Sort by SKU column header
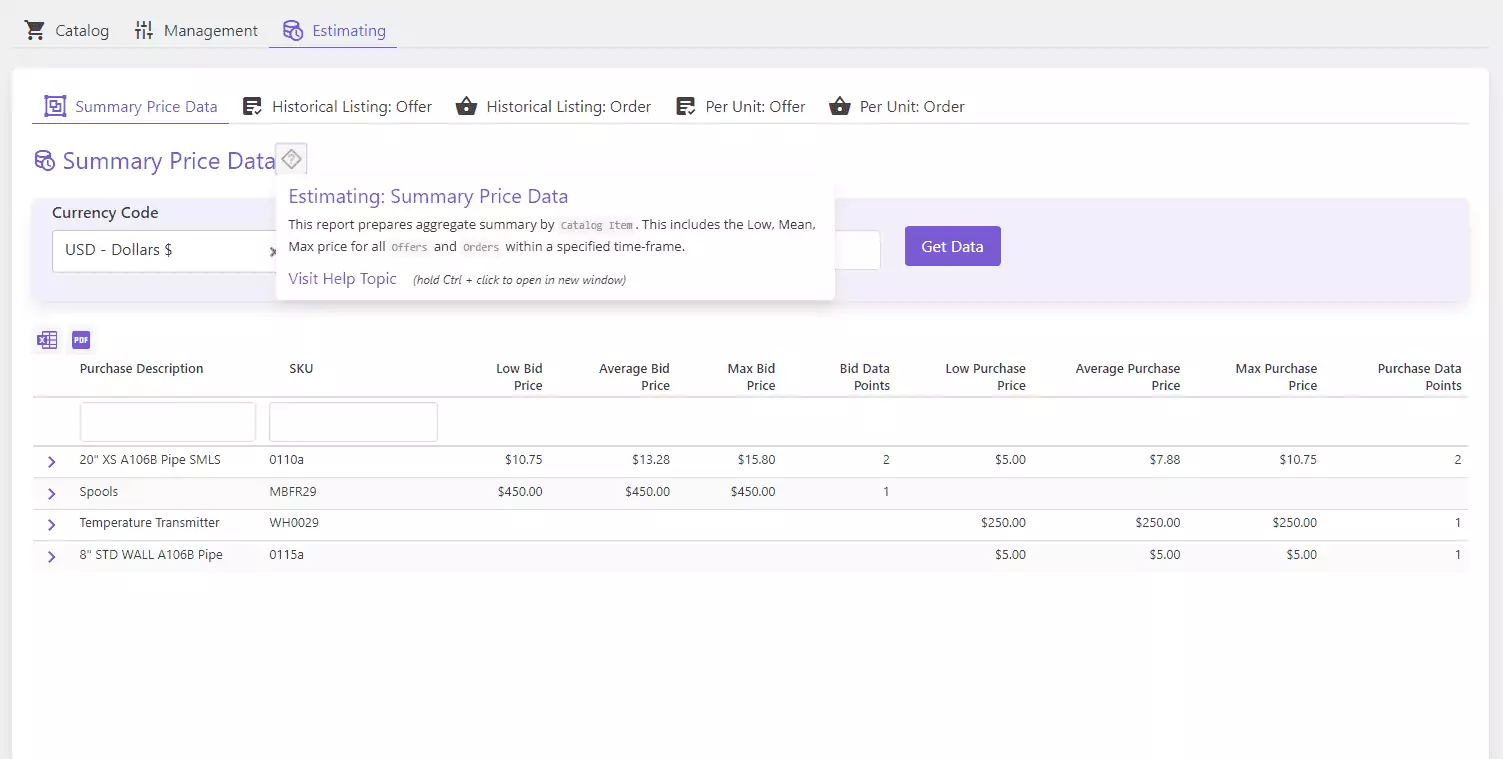 point(301,369)
